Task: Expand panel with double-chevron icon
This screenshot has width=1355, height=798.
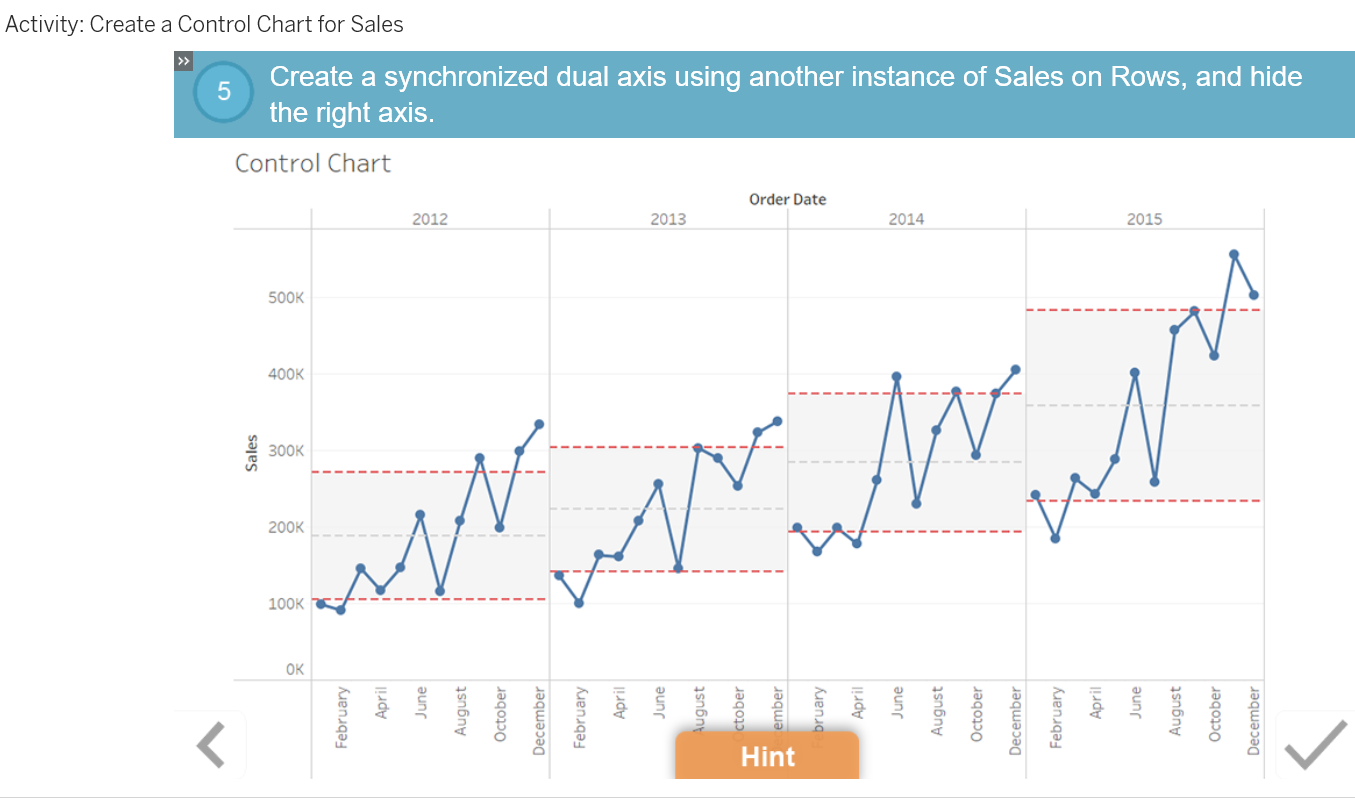Action: pos(183,61)
